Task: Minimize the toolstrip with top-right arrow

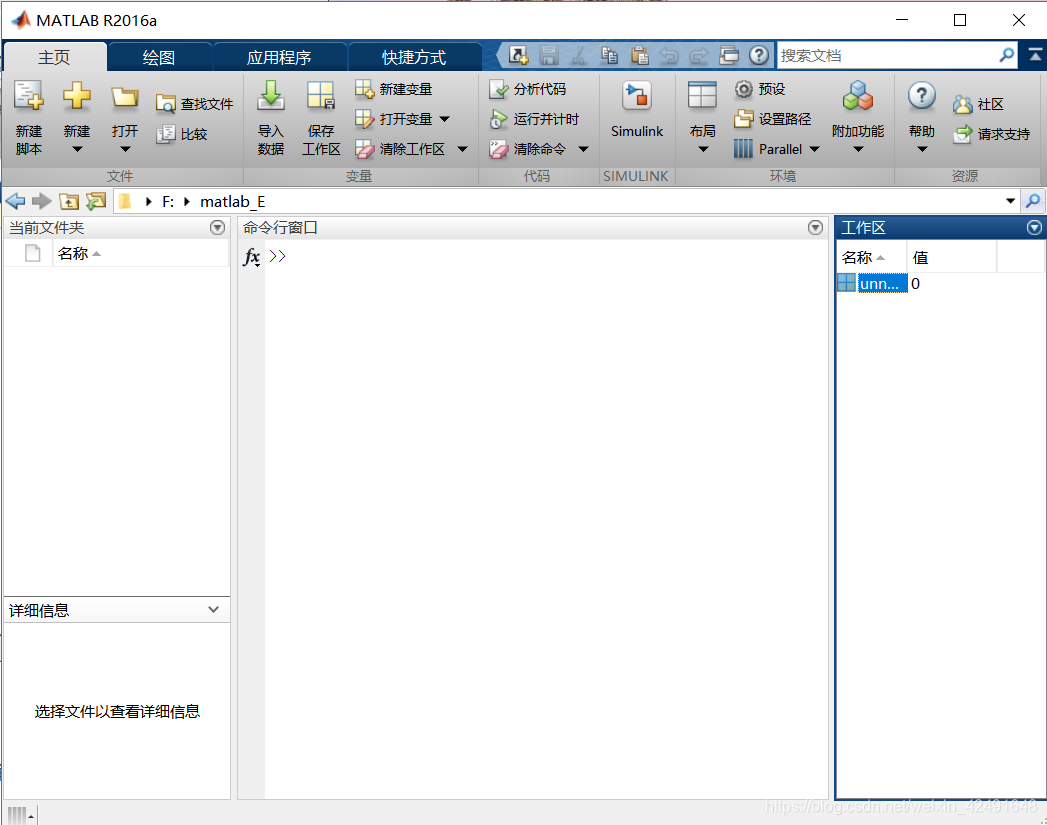Action: (1035, 55)
